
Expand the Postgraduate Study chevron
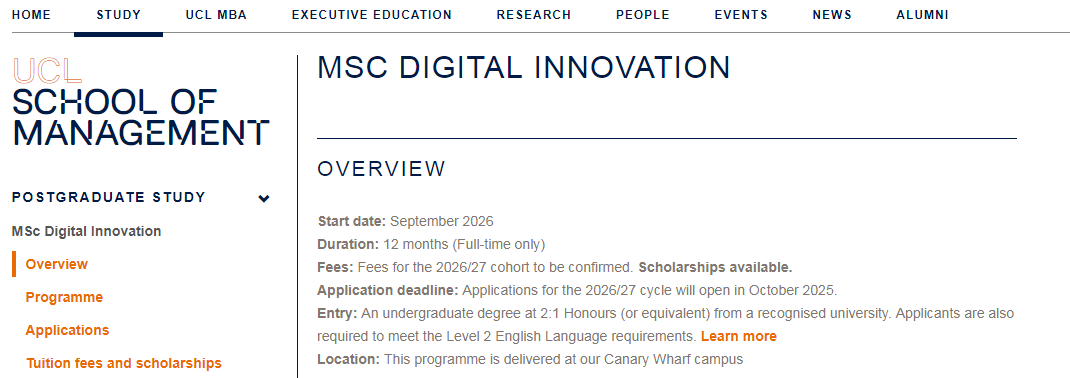tap(264, 199)
